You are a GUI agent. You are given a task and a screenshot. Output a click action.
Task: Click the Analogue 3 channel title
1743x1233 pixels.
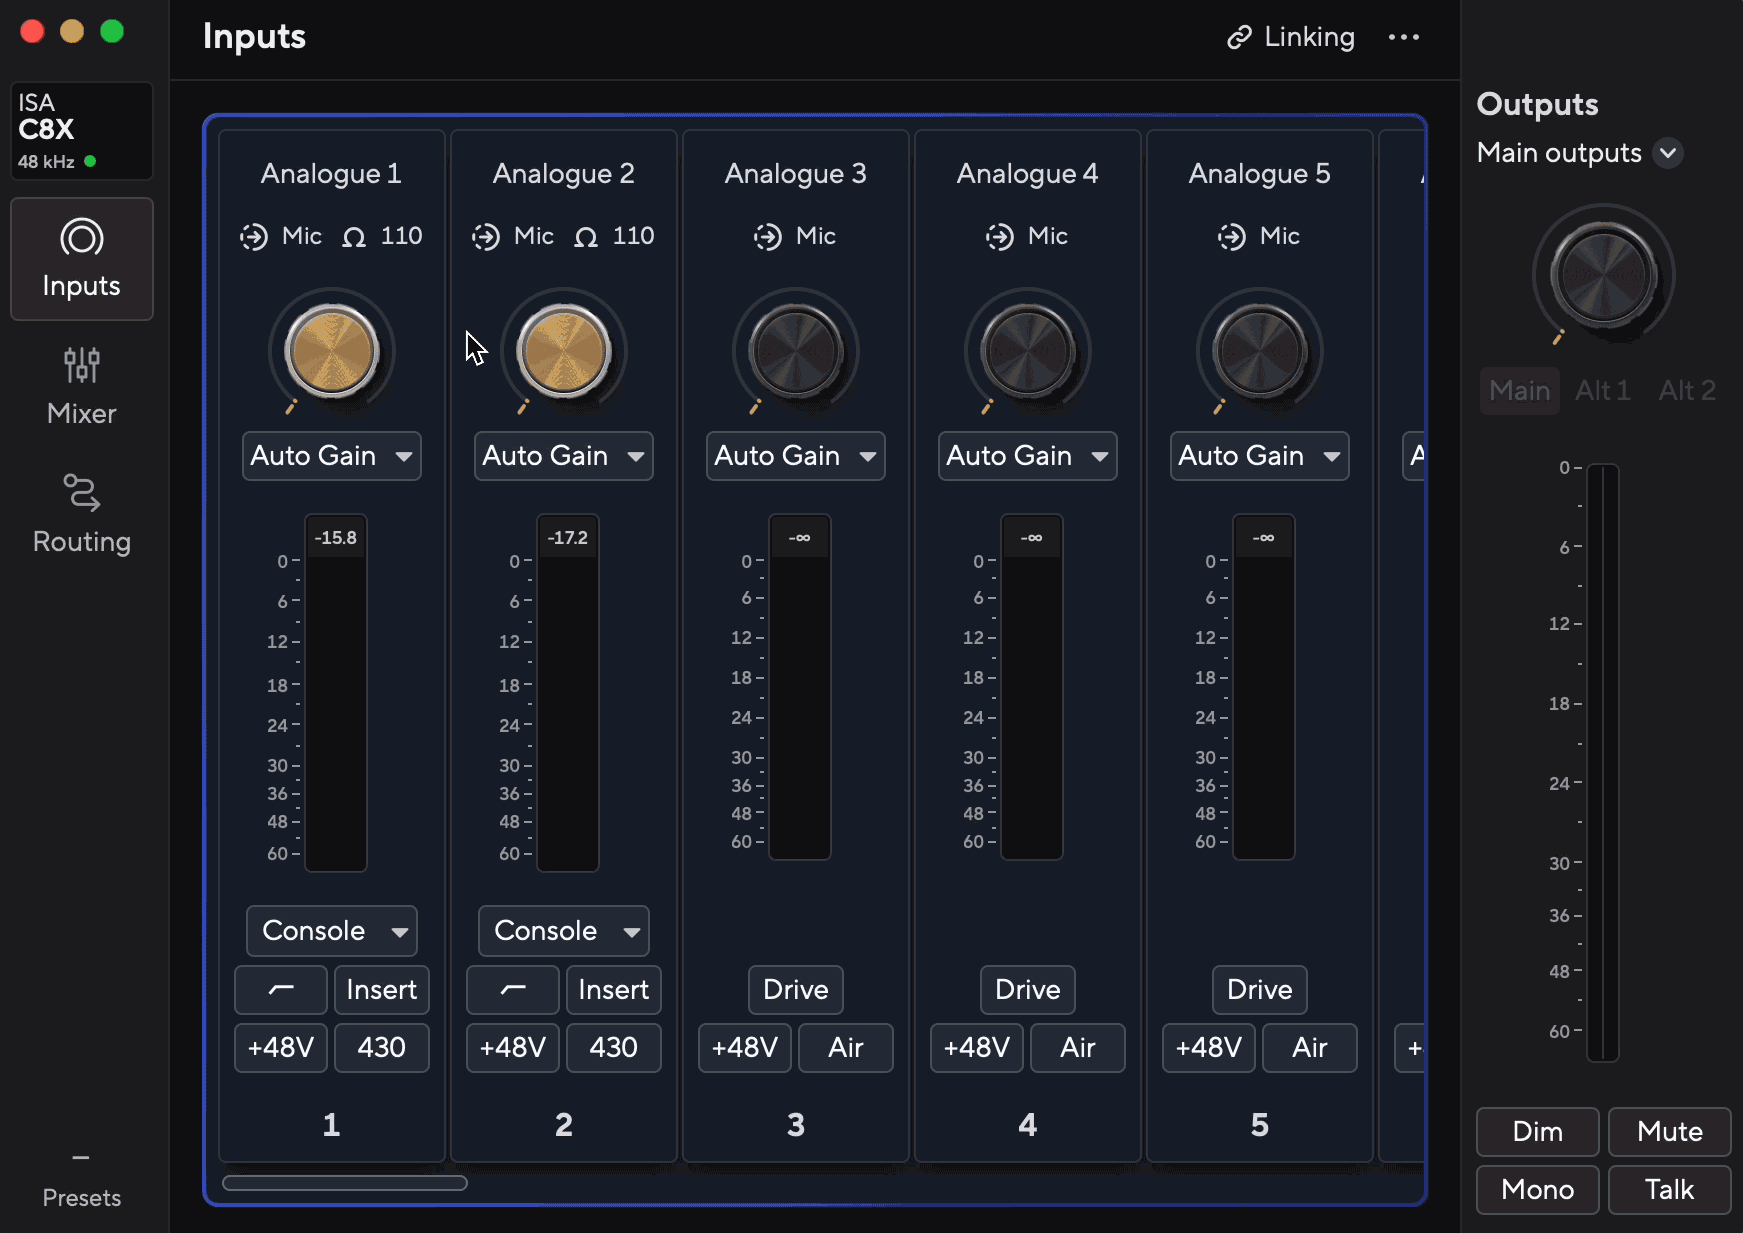pos(796,174)
